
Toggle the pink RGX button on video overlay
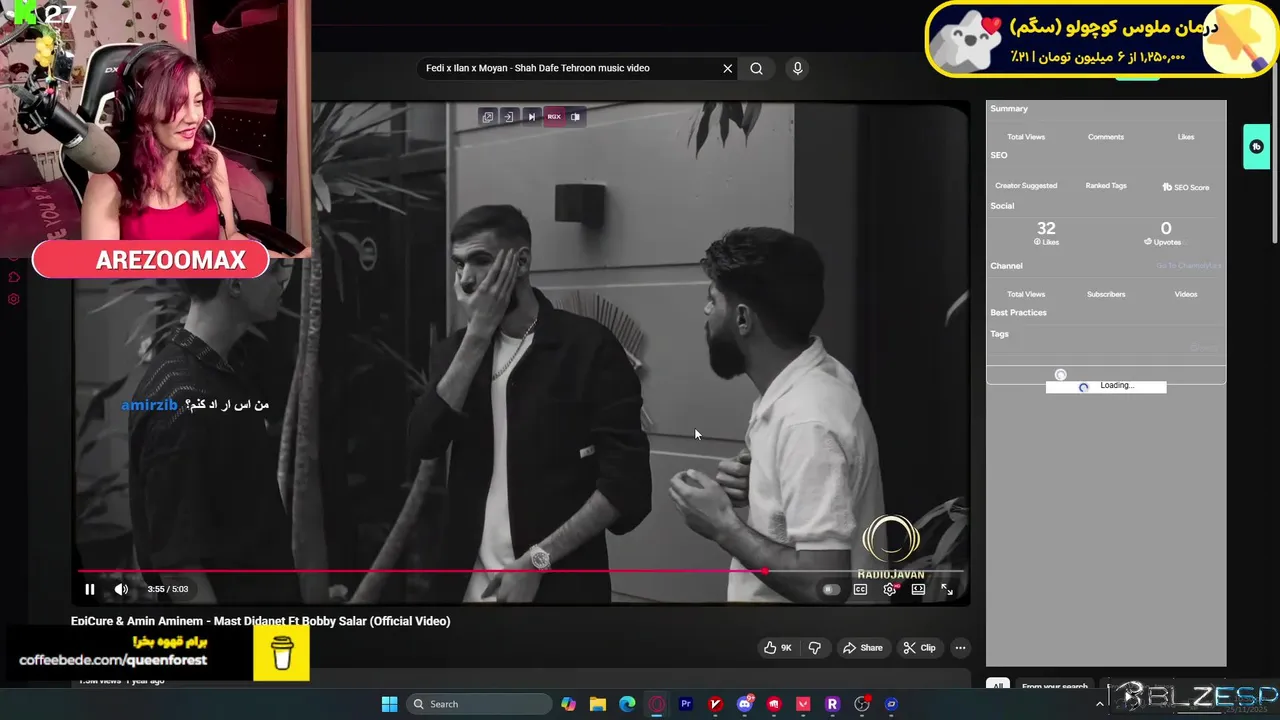554,117
